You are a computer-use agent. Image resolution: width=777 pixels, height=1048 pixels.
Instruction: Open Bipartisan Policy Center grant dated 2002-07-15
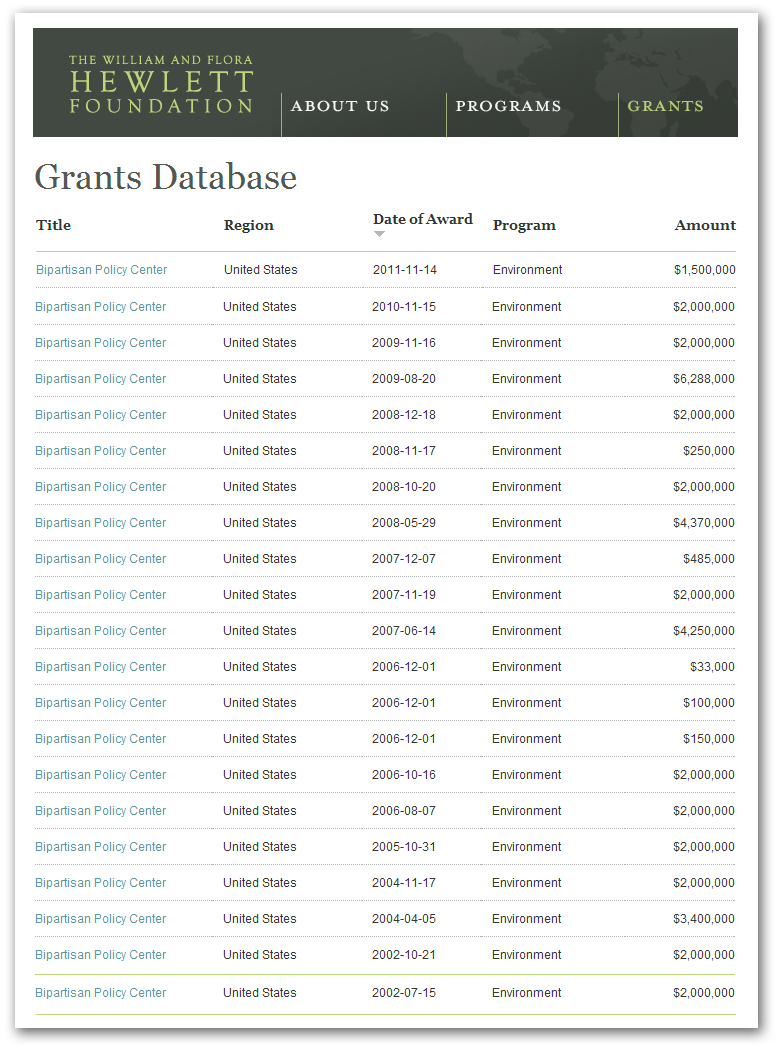(100, 994)
